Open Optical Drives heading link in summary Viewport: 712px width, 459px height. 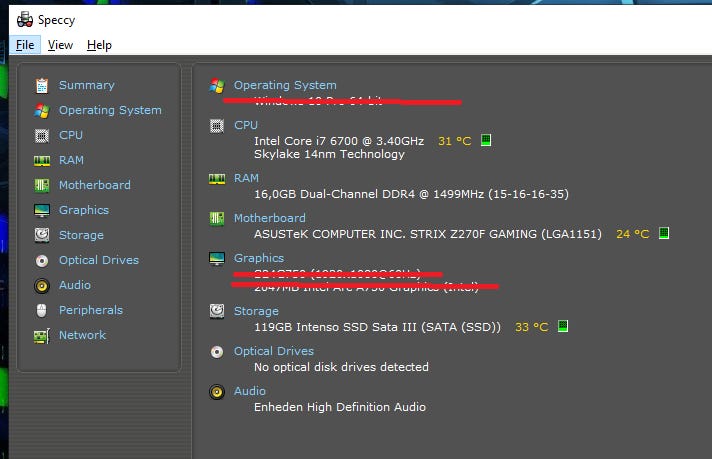(274, 351)
